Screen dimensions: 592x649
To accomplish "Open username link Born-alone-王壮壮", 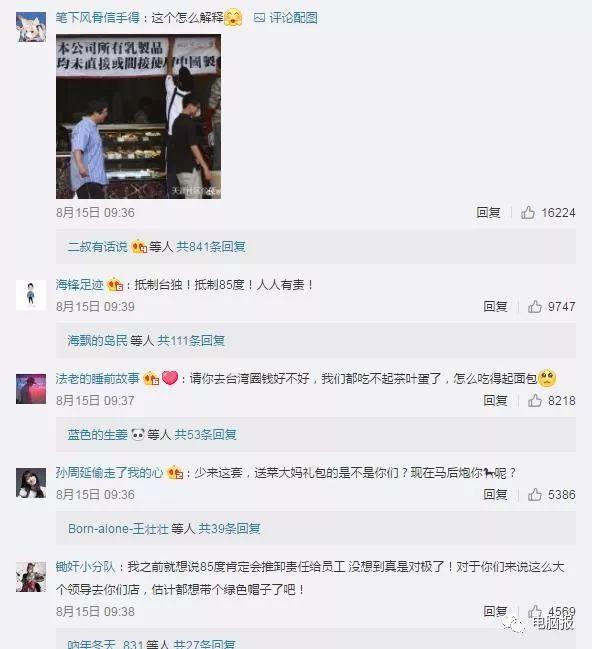I will click(118, 529).
